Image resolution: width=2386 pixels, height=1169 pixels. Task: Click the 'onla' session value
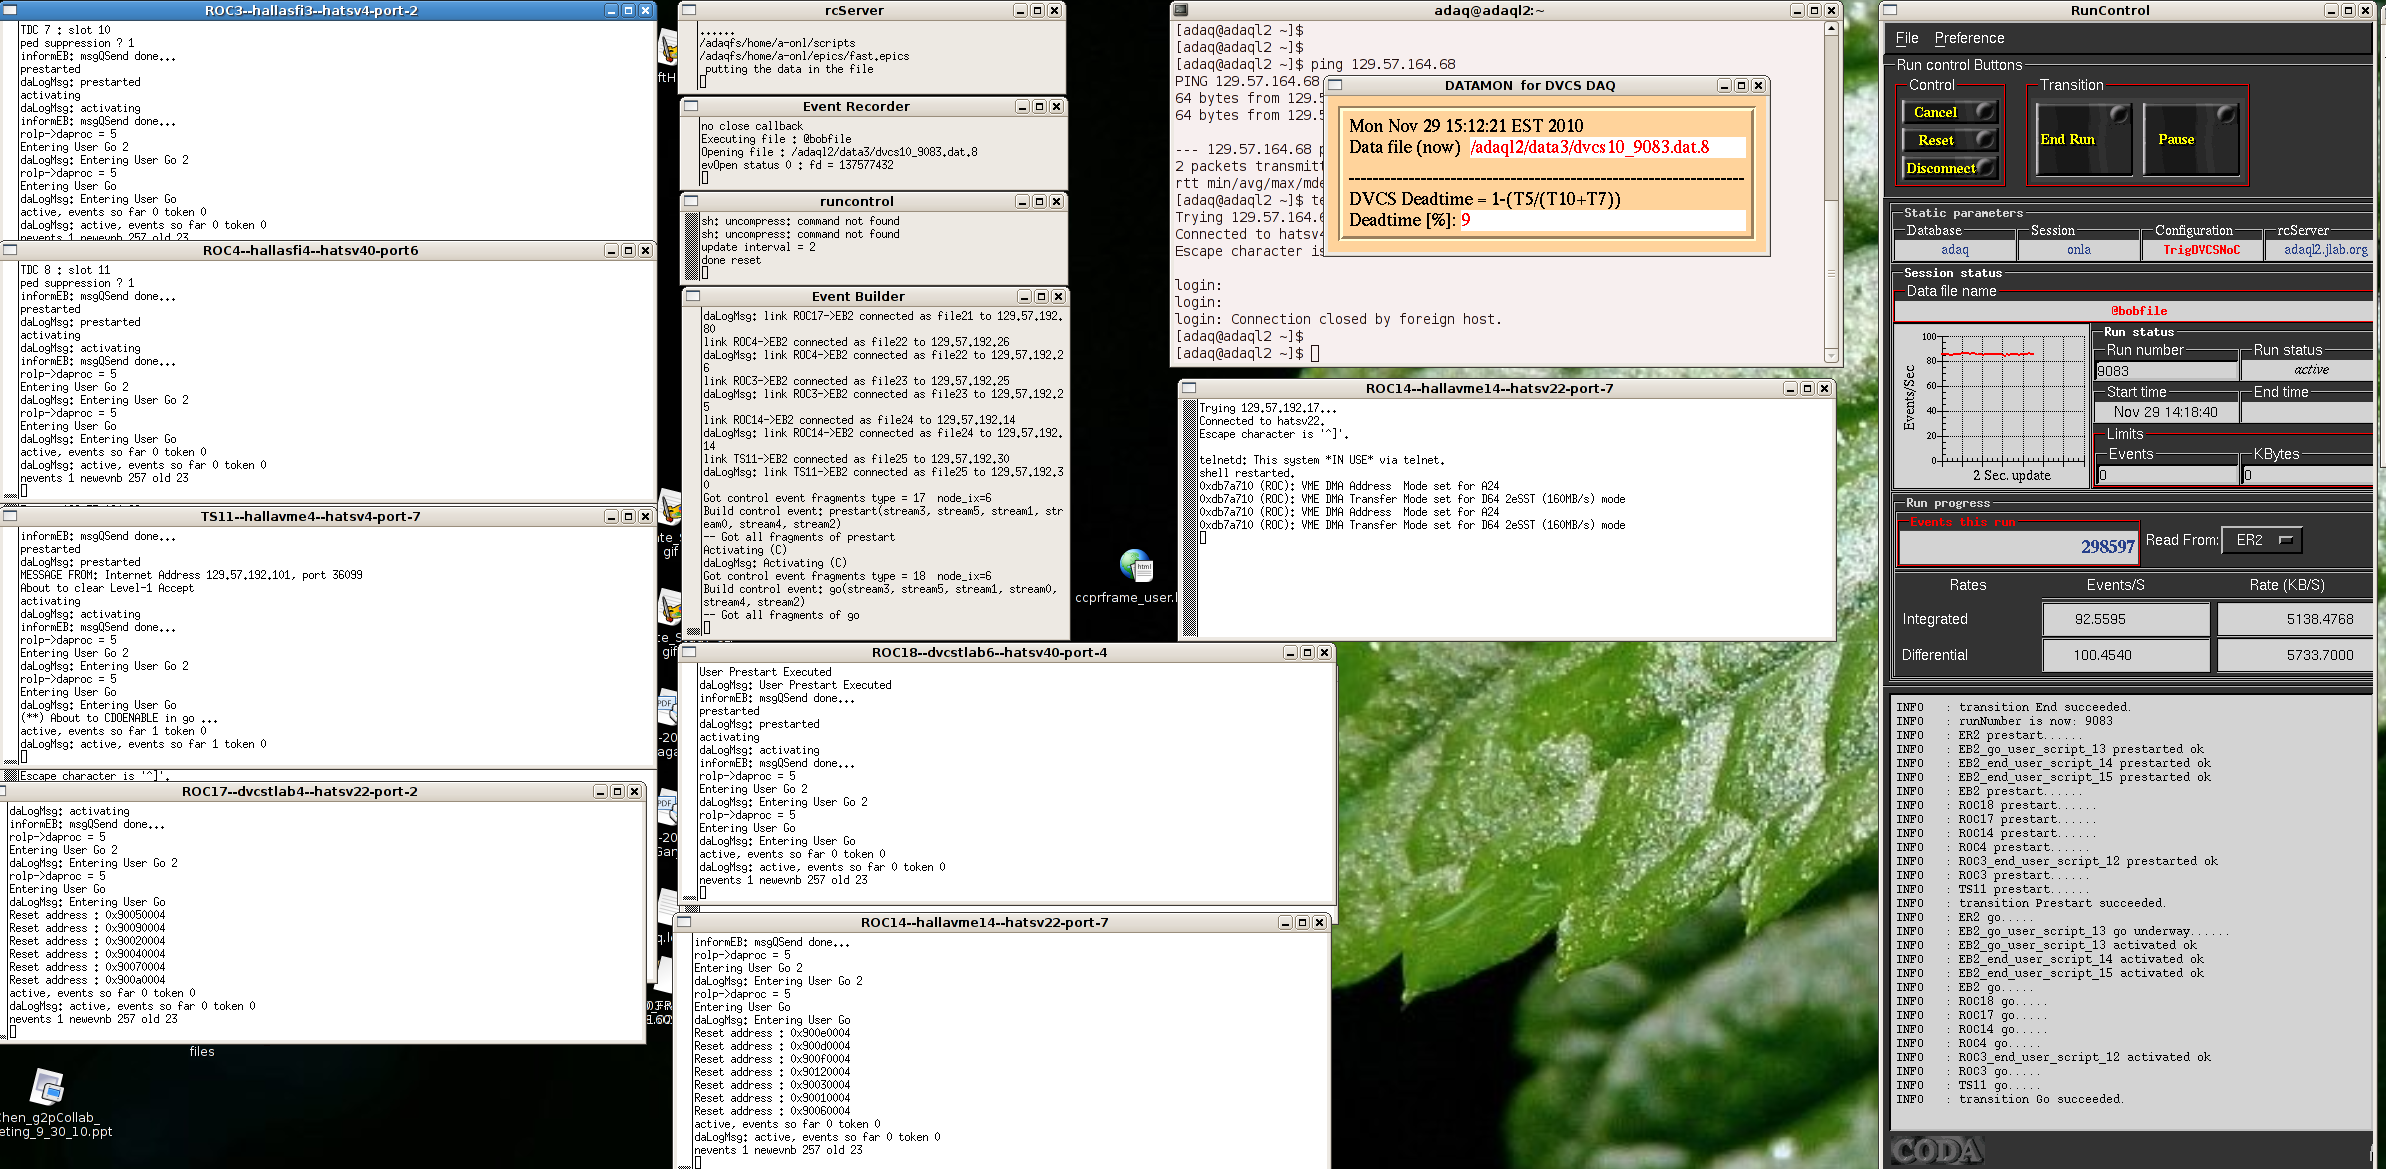(2078, 250)
